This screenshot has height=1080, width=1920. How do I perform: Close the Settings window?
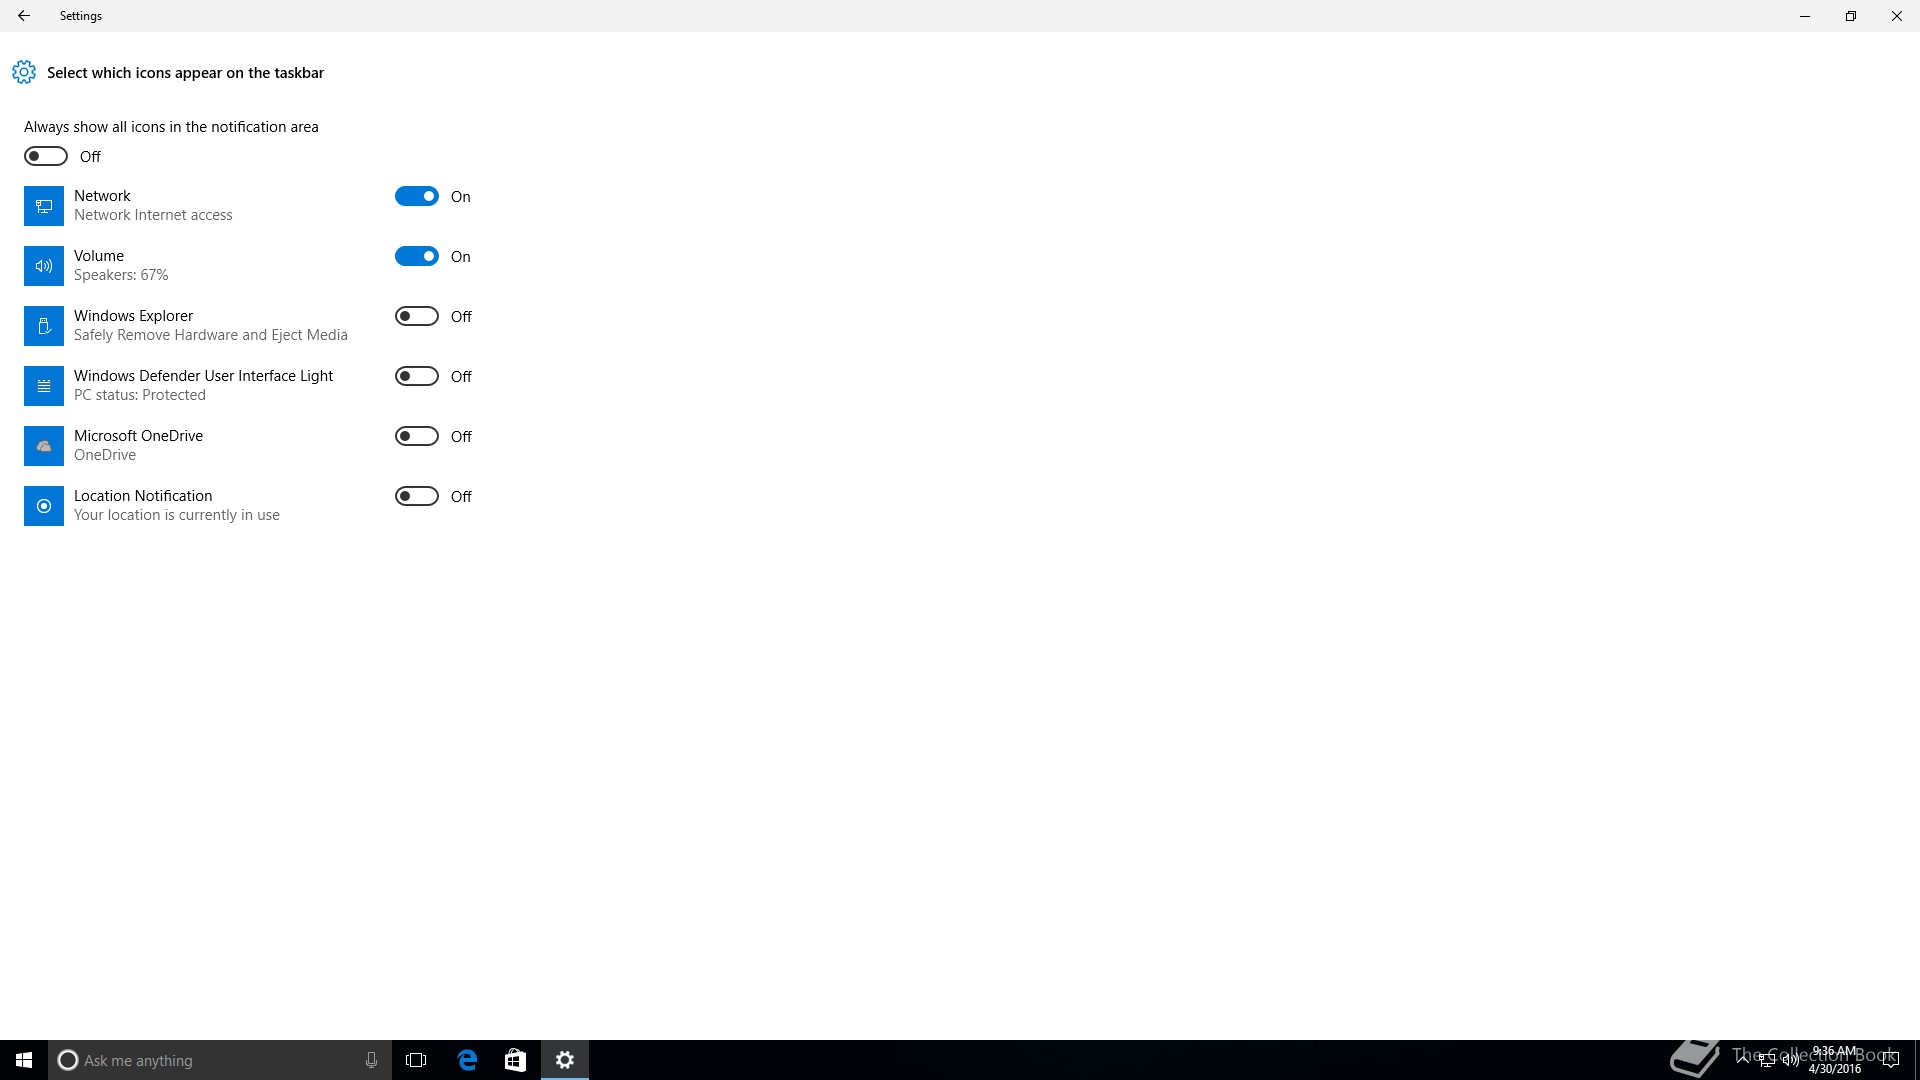[1897, 16]
